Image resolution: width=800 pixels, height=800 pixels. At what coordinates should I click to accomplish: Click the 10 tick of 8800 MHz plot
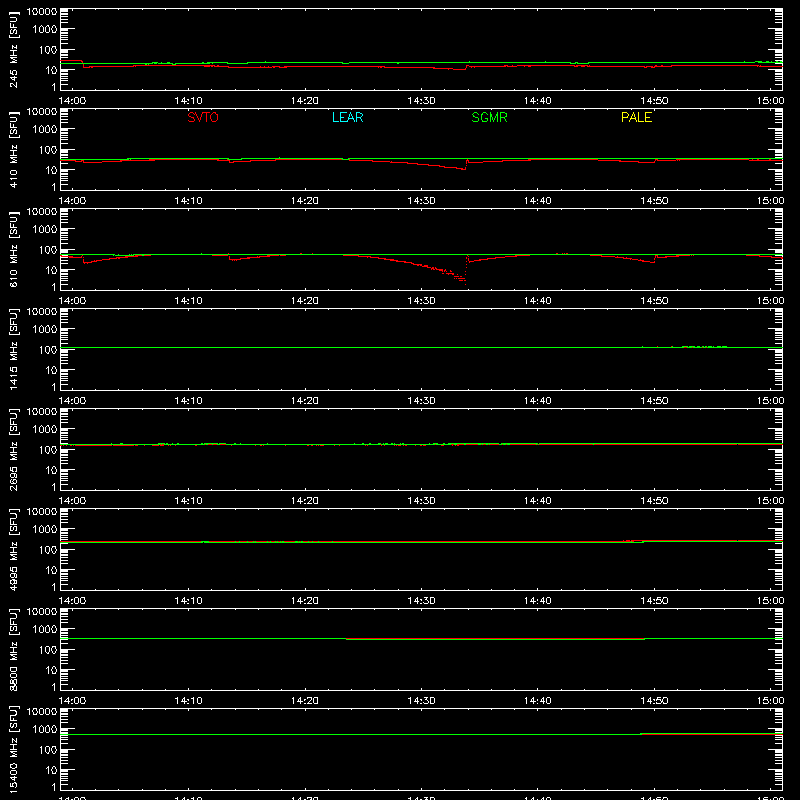coord(52,670)
